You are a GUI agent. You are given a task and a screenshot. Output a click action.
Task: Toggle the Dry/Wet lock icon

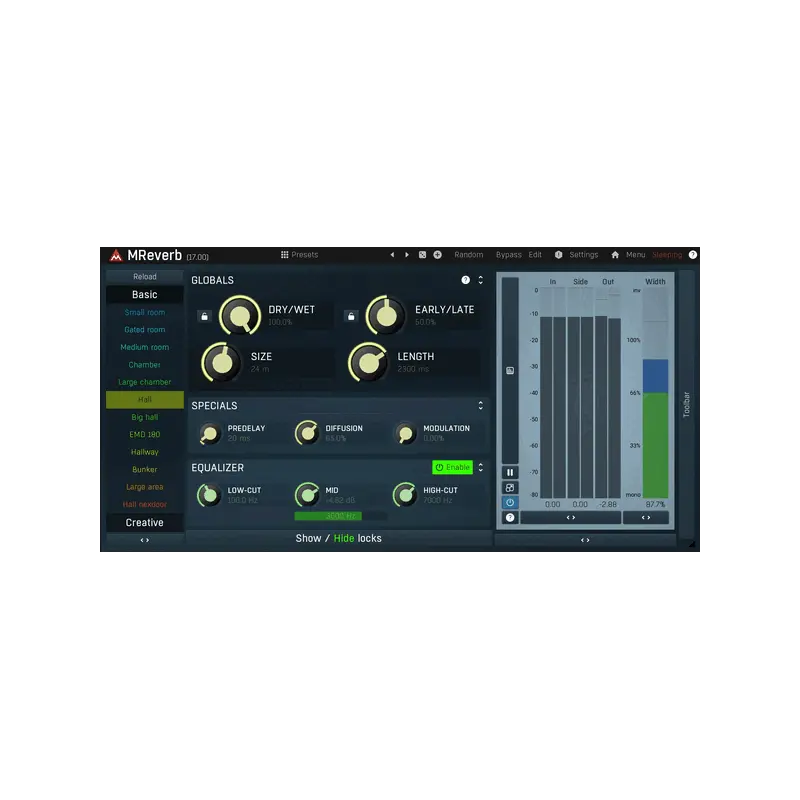coord(205,316)
